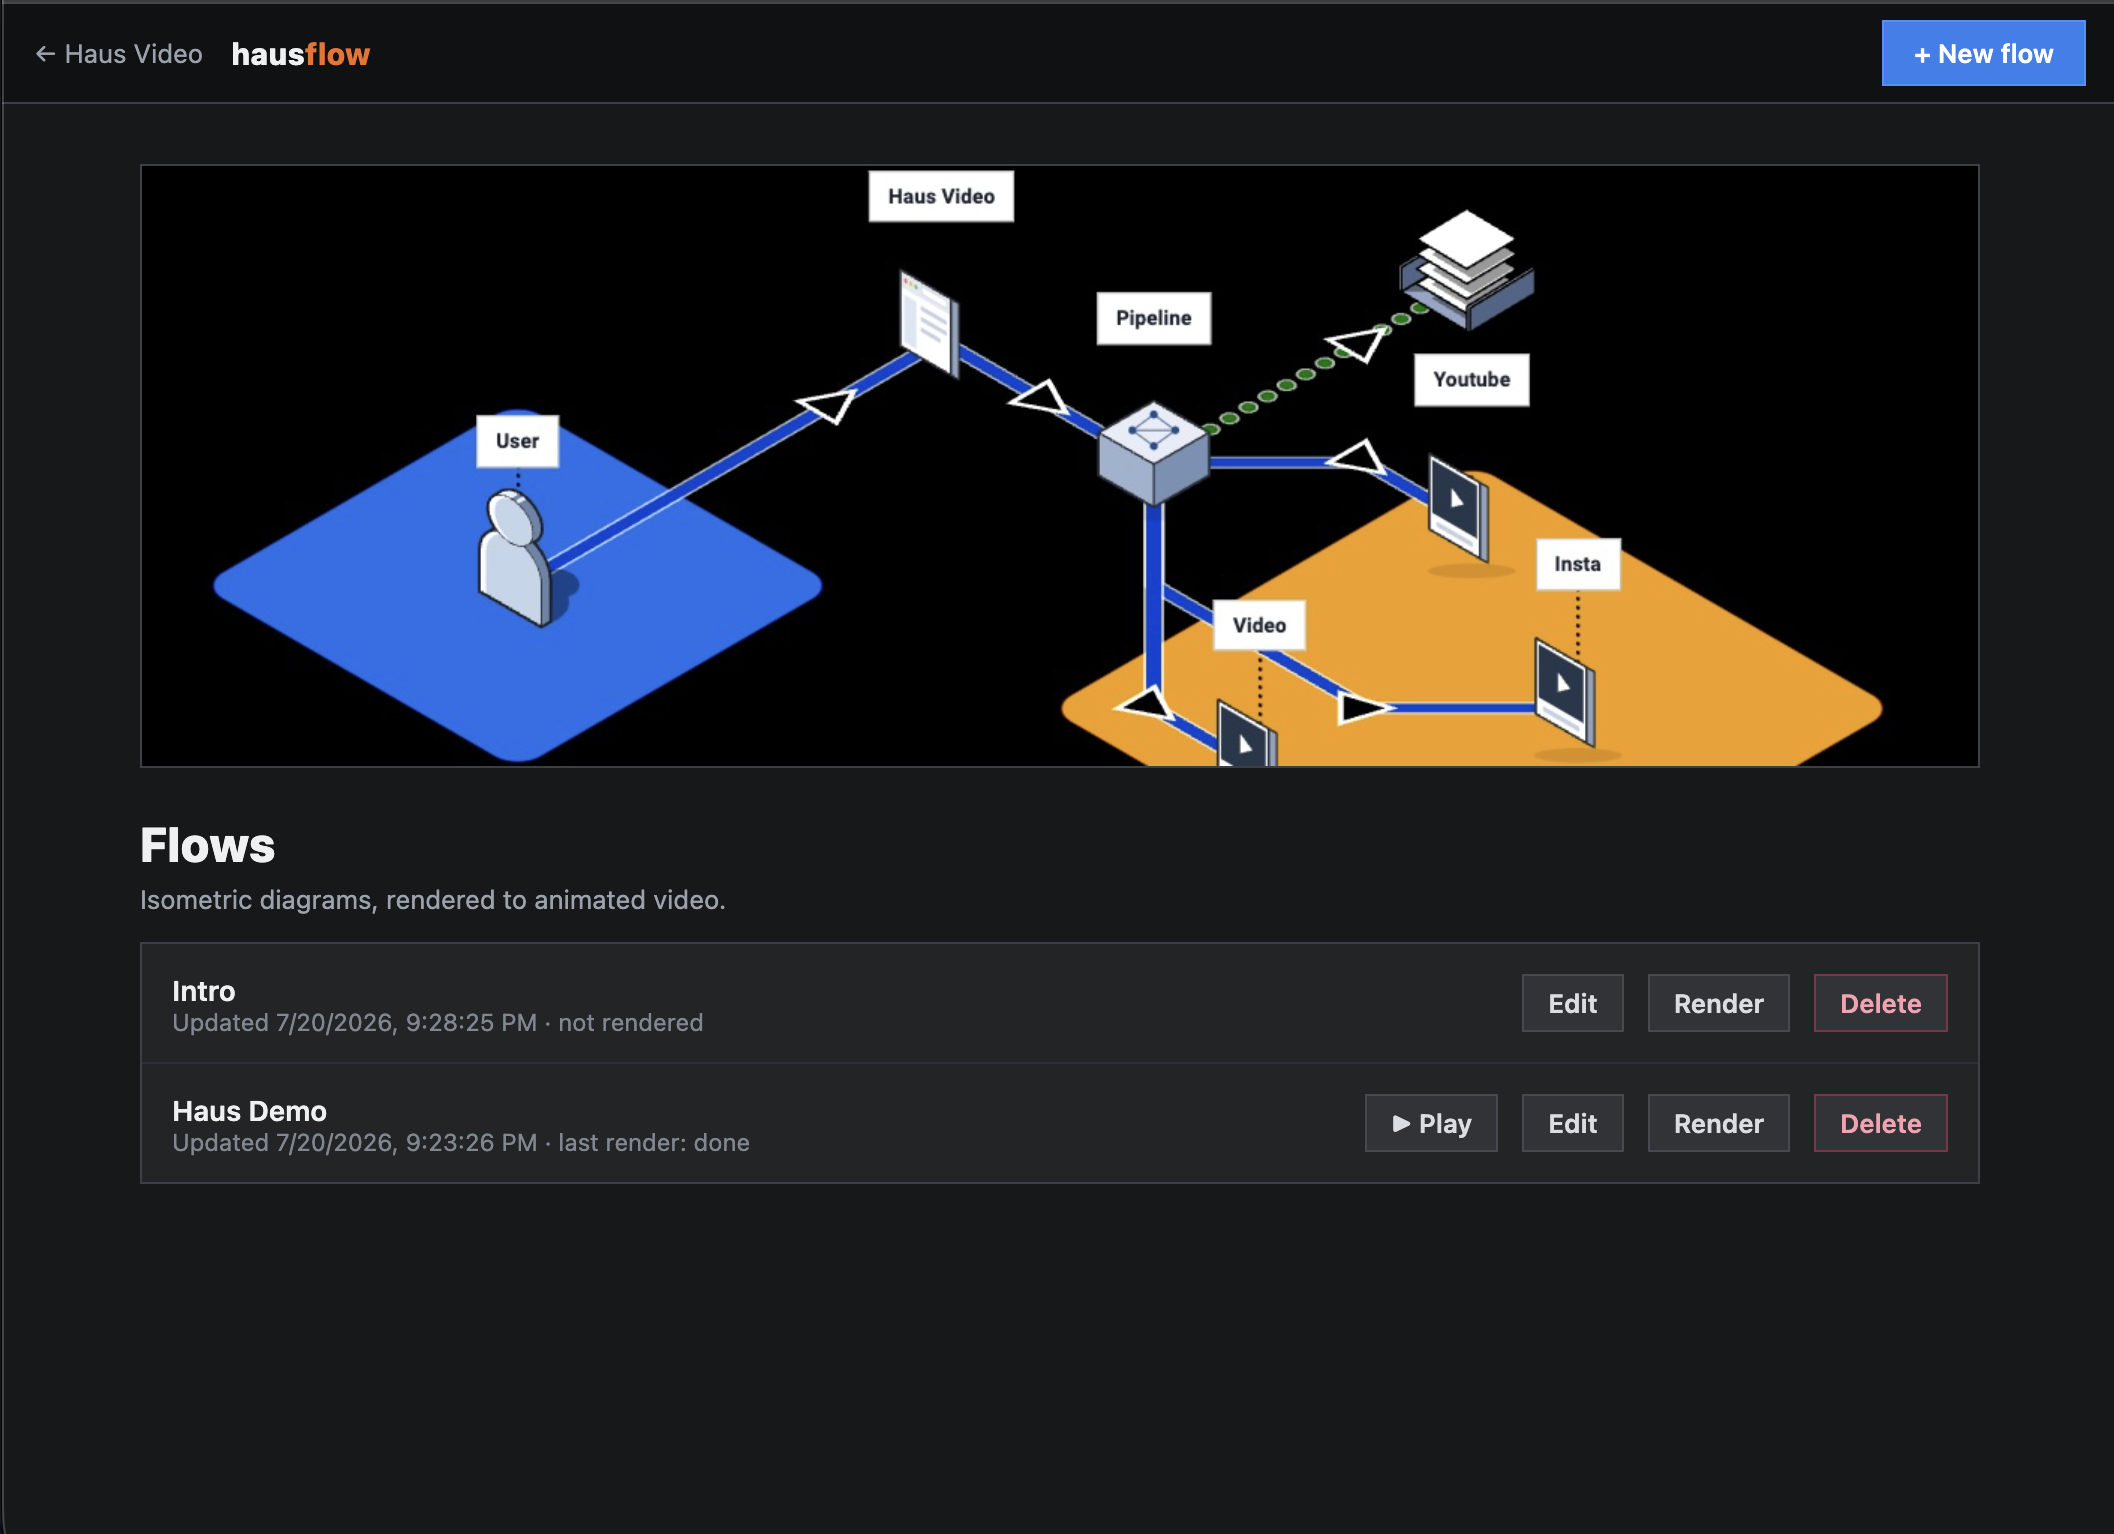This screenshot has height=1534, width=2114.
Task: Render the Intro flow
Action: (x=1718, y=1003)
